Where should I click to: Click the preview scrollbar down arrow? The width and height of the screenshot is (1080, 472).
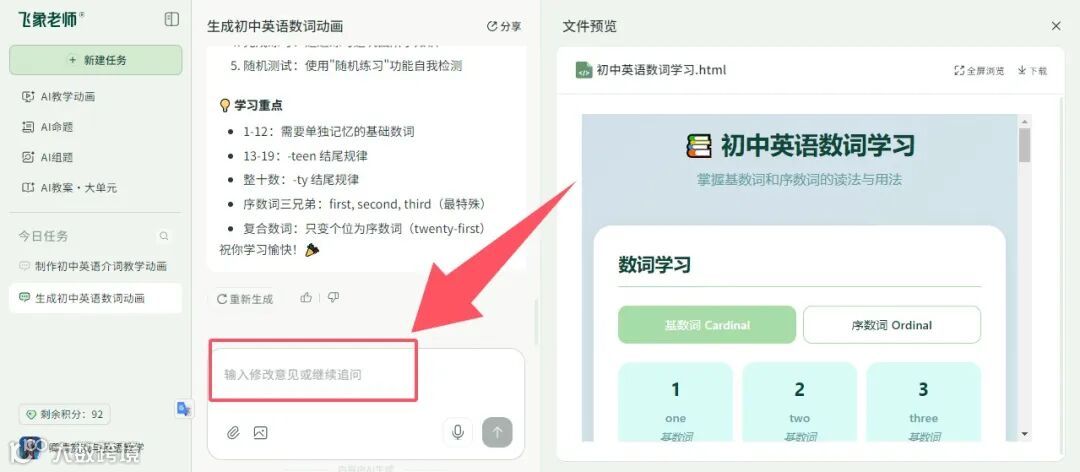pos(1024,434)
